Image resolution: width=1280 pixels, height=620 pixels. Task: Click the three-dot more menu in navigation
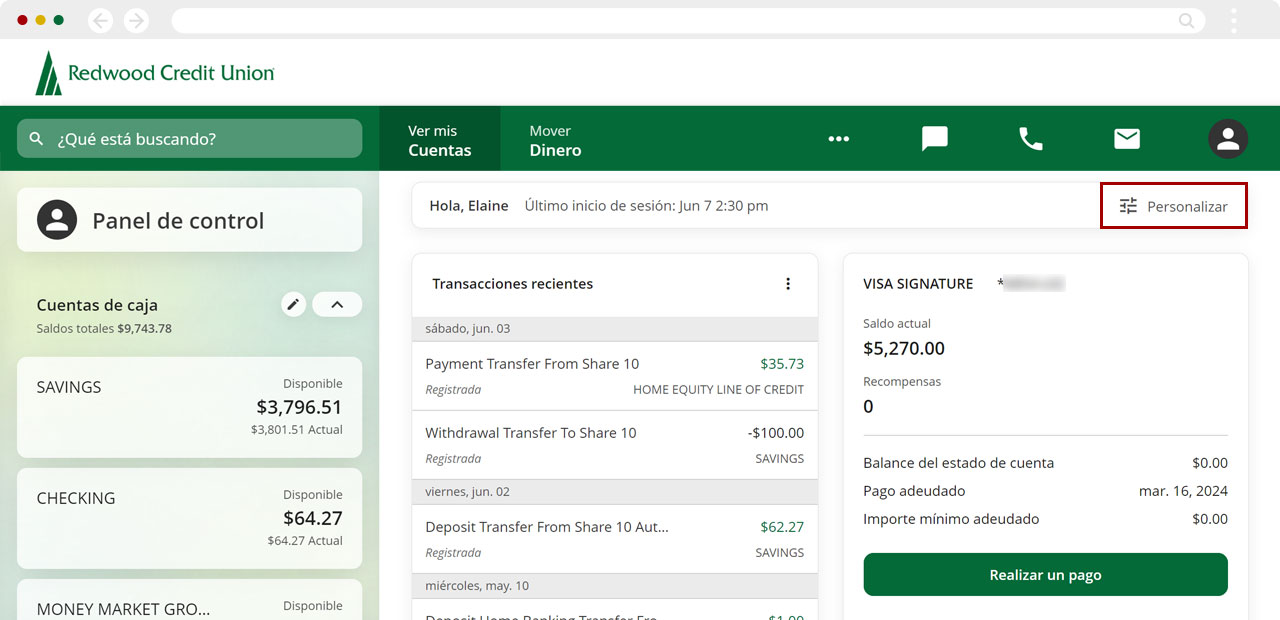(x=838, y=139)
